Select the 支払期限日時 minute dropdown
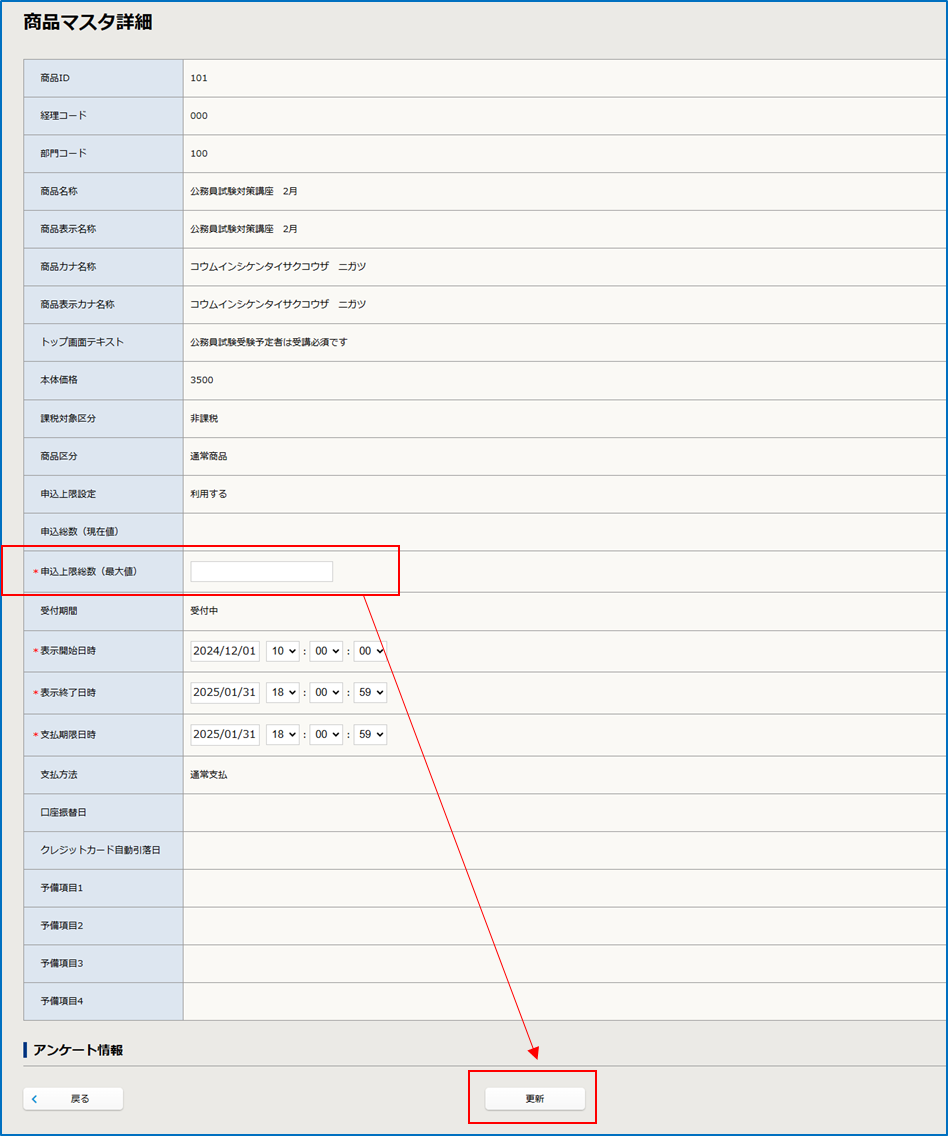 tap(326, 735)
